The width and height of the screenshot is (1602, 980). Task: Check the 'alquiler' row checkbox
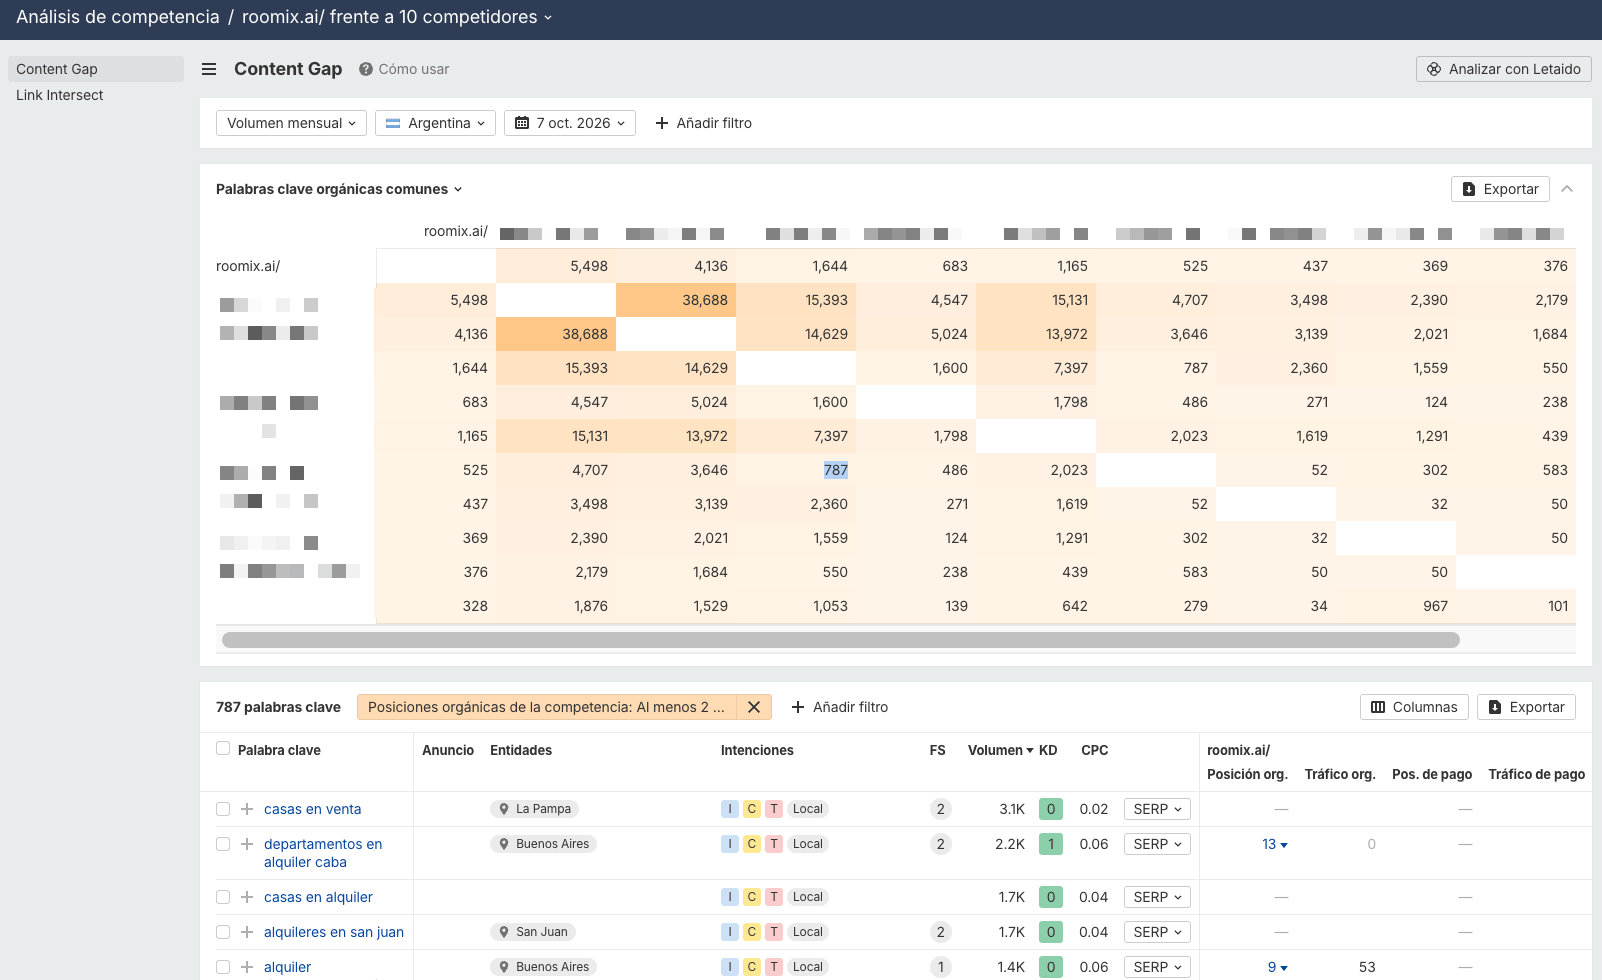223,967
